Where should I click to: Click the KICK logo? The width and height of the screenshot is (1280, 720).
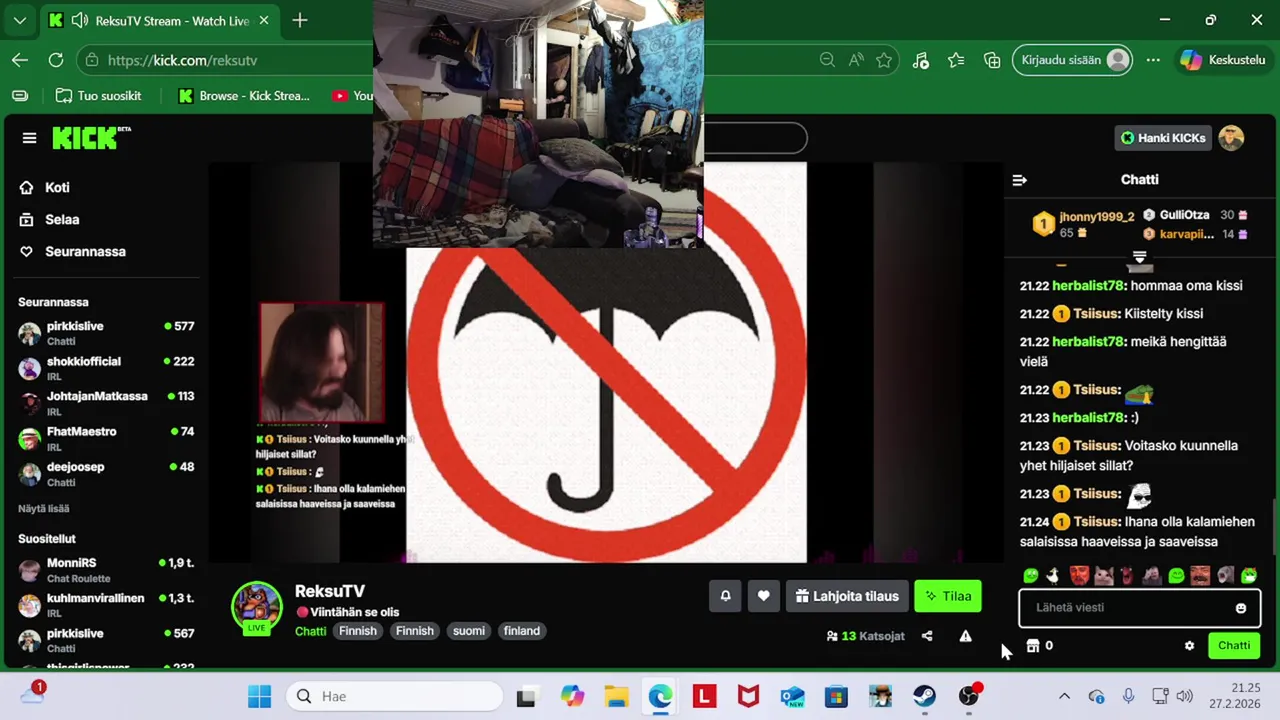point(91,138)
